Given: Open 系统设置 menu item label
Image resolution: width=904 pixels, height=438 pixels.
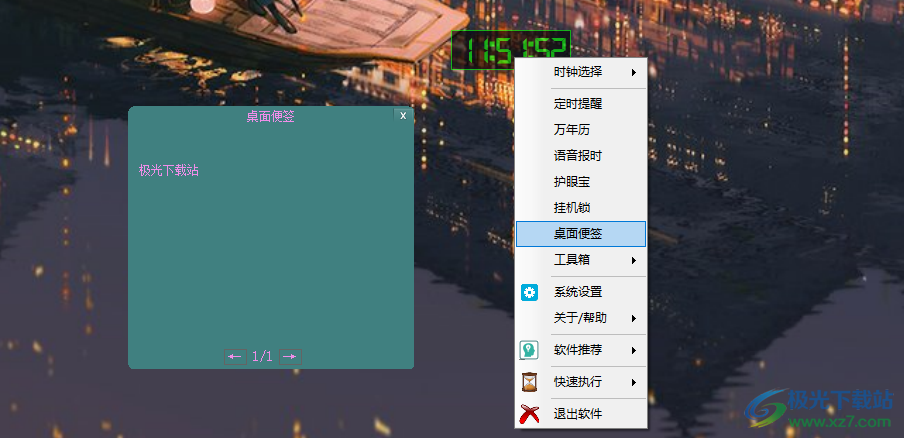Looking at the screenshot, I should (x=578, y=292).
